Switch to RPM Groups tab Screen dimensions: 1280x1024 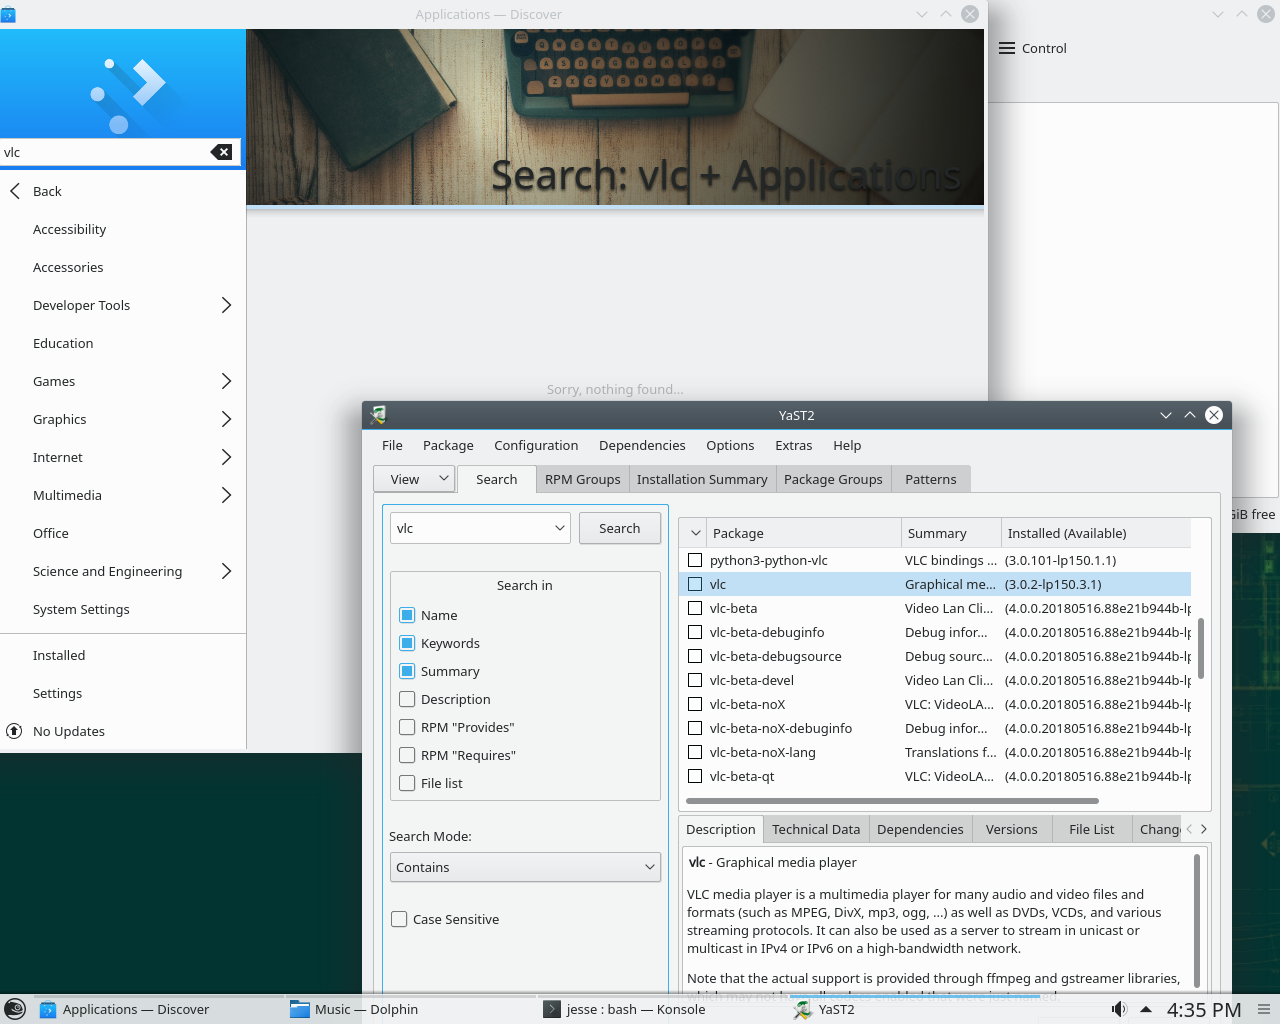pyautogui.click(x=583, y=479)
